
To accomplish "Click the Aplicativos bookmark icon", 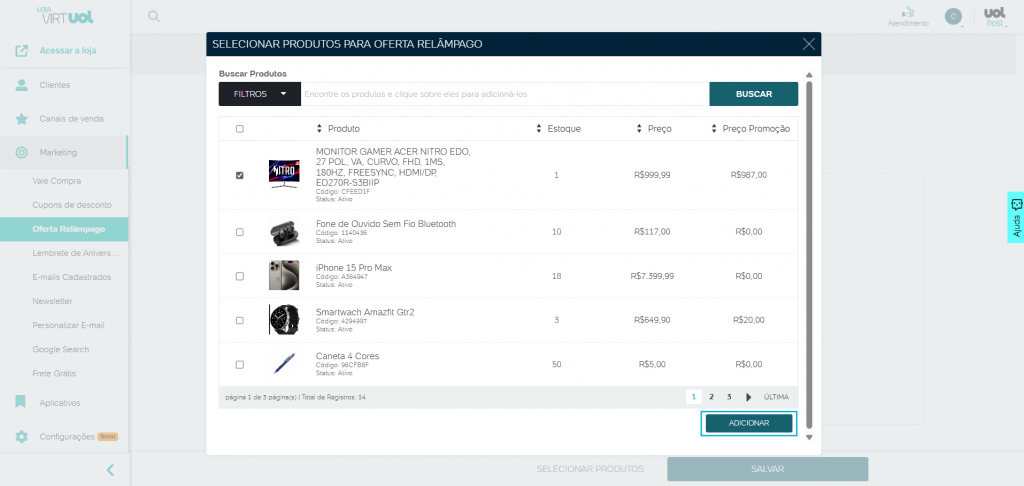I will pyautogui.click(x=21, y=402).
